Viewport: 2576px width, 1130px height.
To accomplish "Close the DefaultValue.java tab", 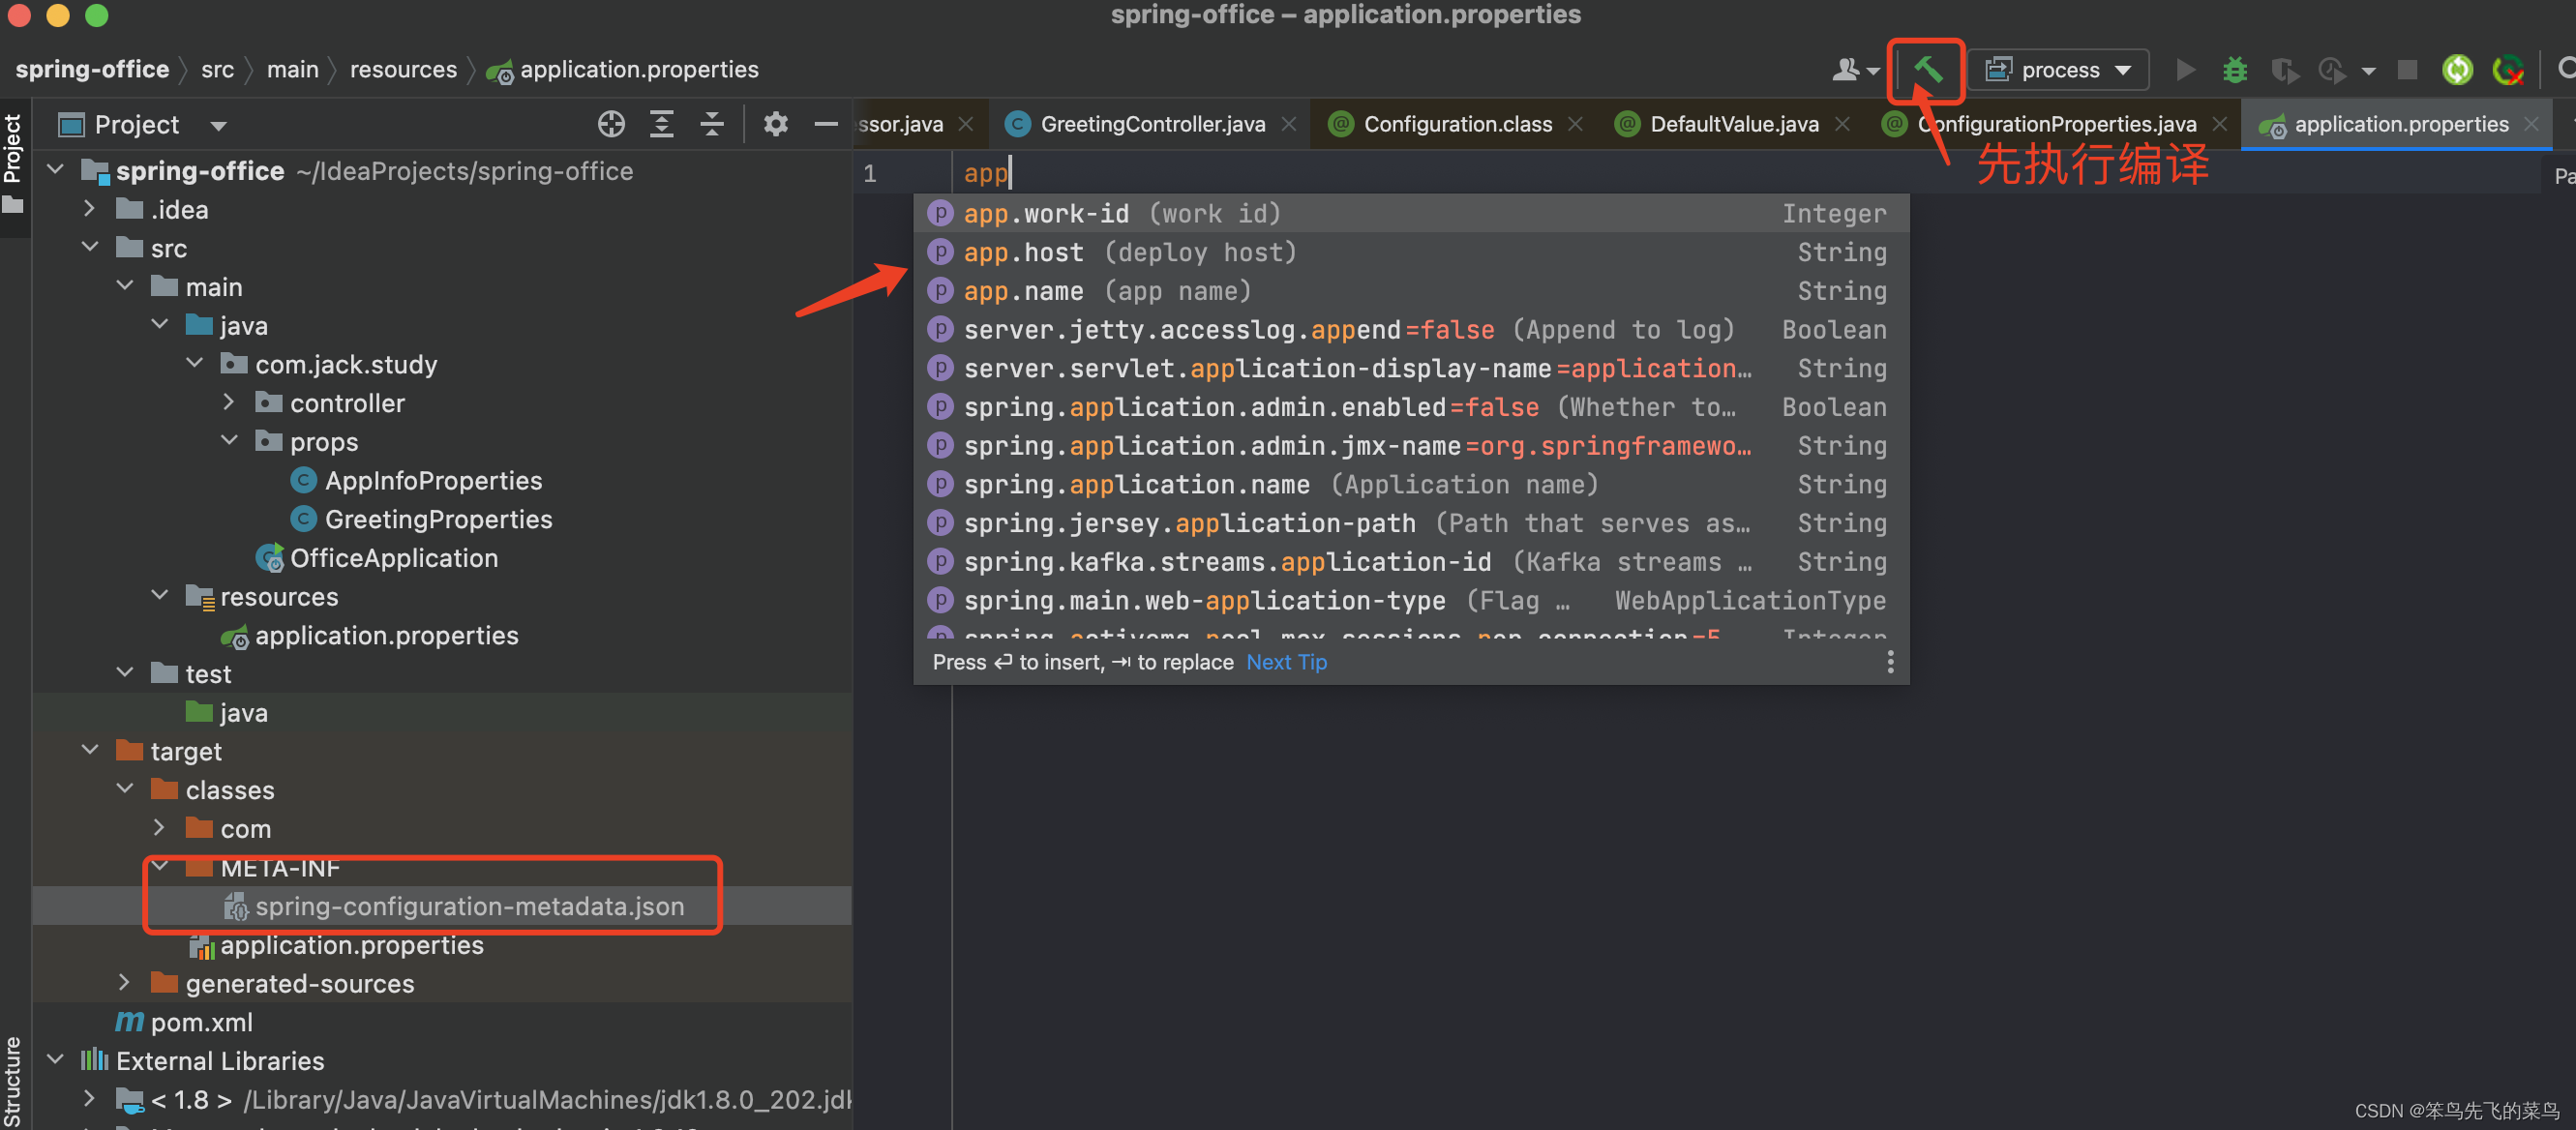I will pyautogui.click(x=1842, y=124).
